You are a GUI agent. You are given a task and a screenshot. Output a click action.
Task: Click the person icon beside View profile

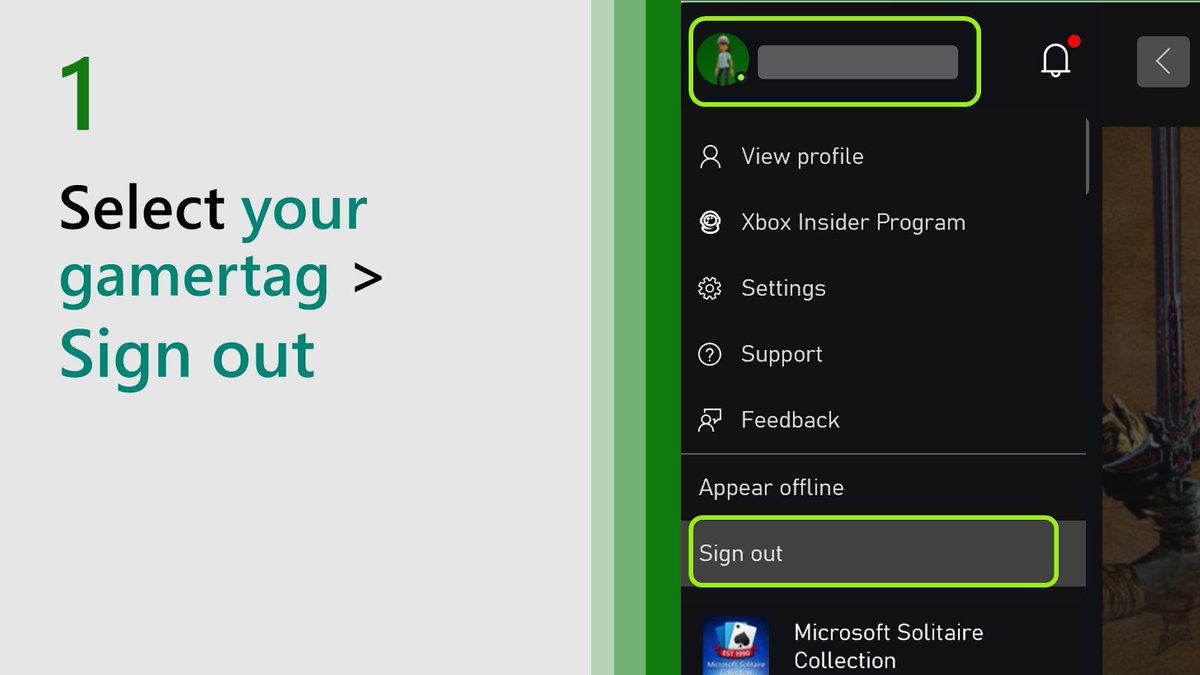click(x=710, y=156)
